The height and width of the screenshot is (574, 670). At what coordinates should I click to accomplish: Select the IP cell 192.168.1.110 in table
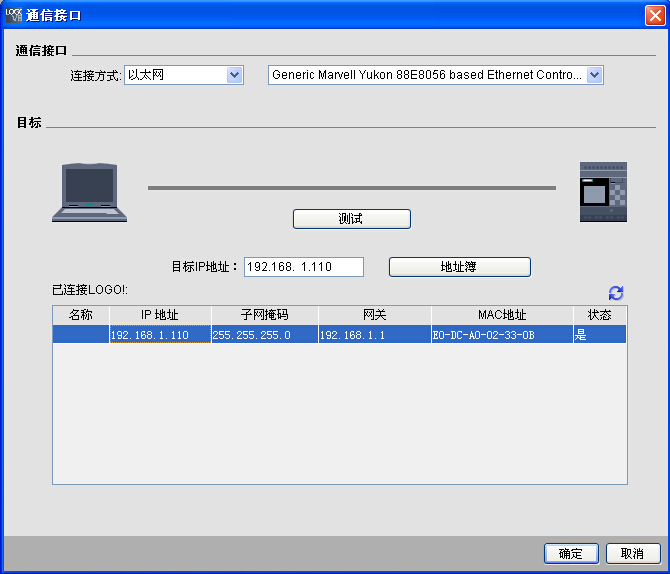[x=160, y=334]
